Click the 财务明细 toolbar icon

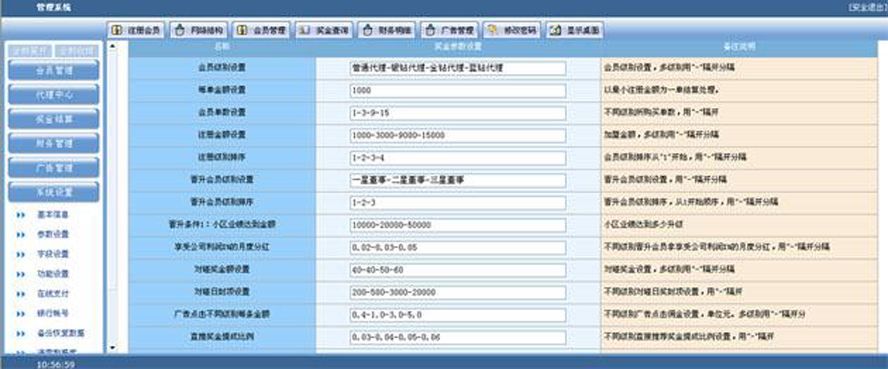pos(387,31)
